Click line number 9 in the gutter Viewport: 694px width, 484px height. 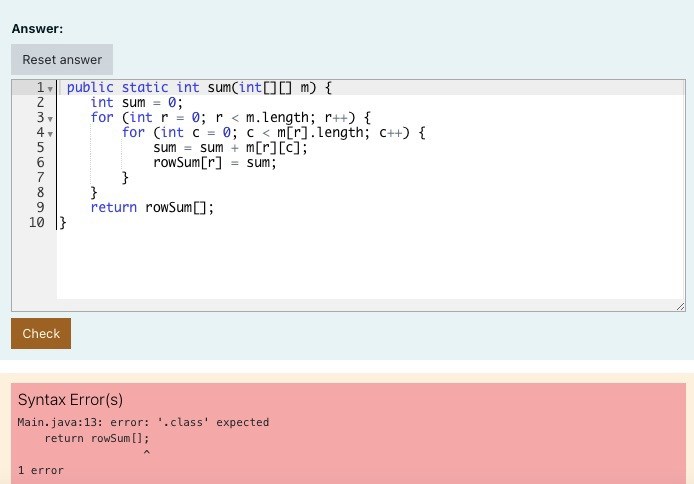tap(40, 207)
